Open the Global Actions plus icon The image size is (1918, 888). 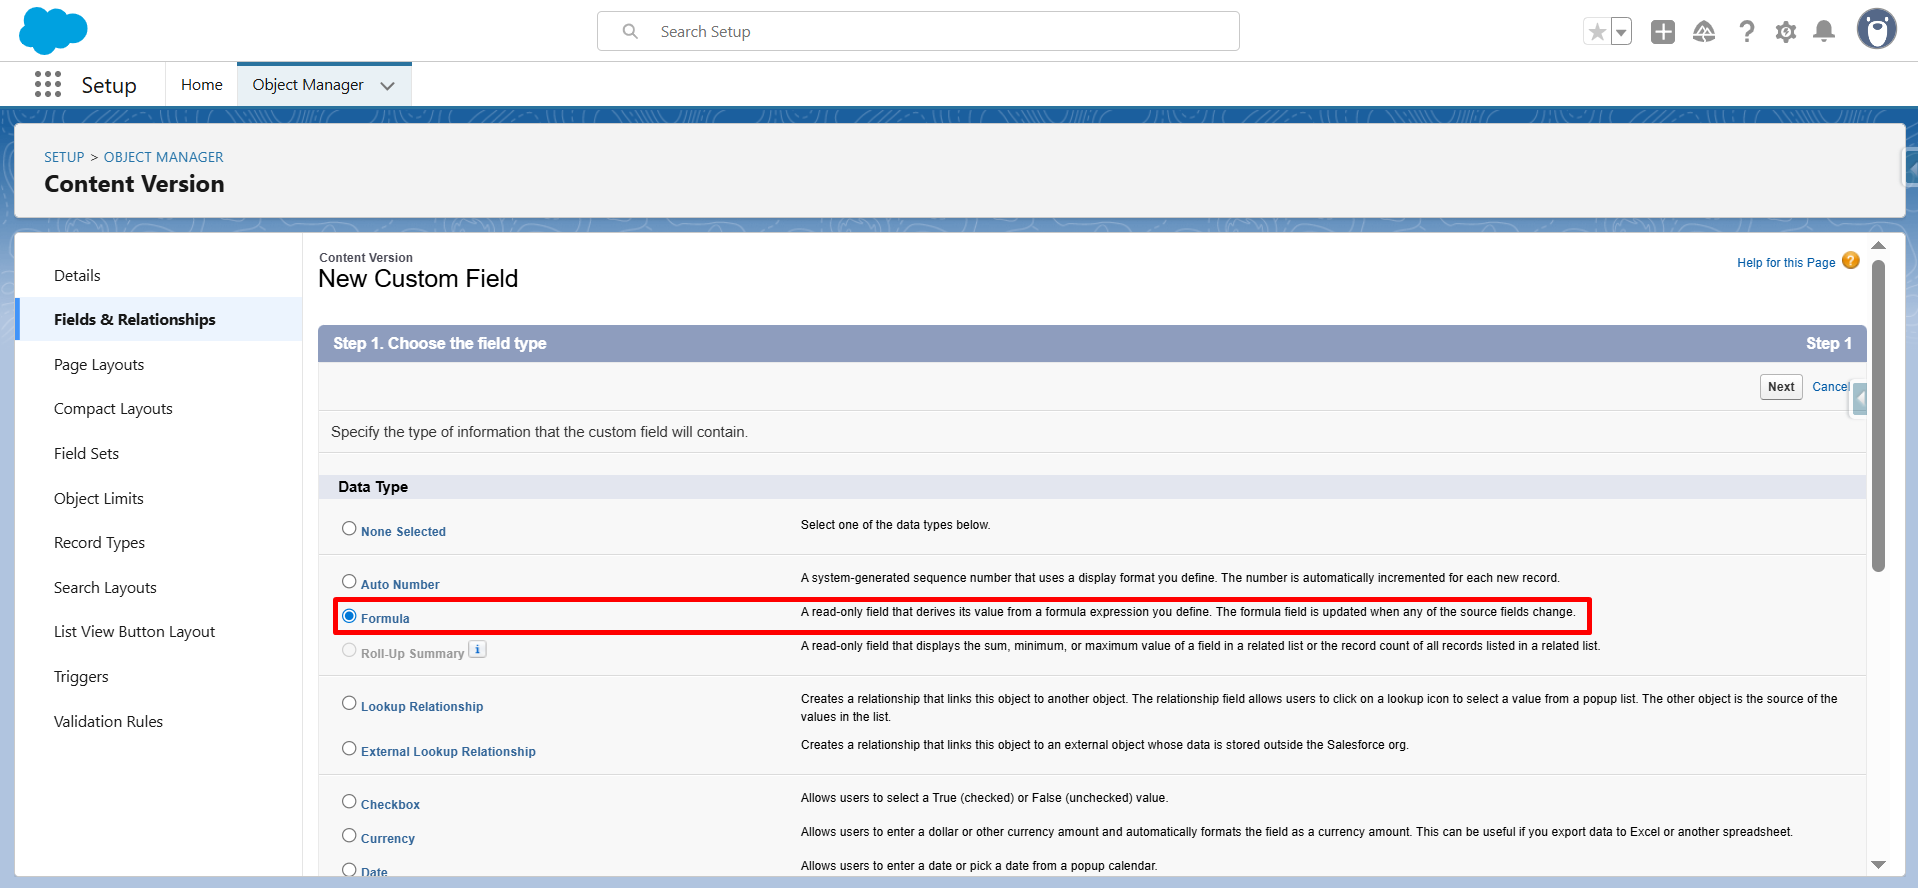(x=1662, y=32)
